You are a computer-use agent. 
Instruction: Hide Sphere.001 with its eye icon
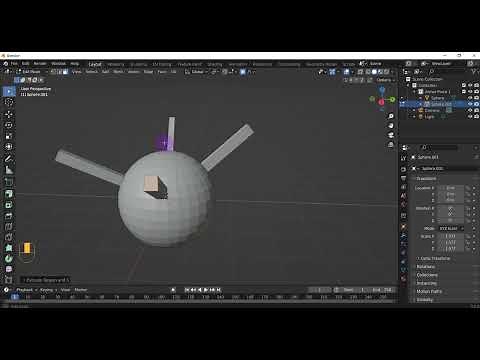470,104
